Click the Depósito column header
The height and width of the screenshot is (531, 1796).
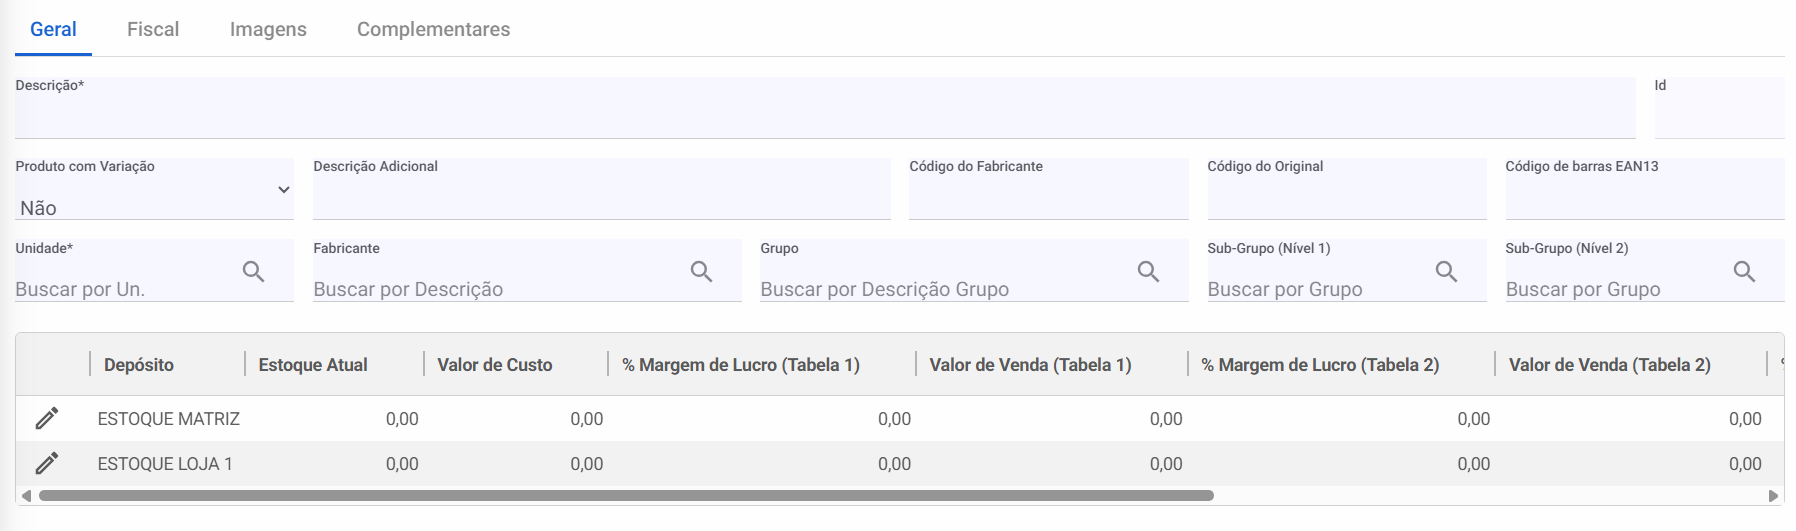click(139, 365)
